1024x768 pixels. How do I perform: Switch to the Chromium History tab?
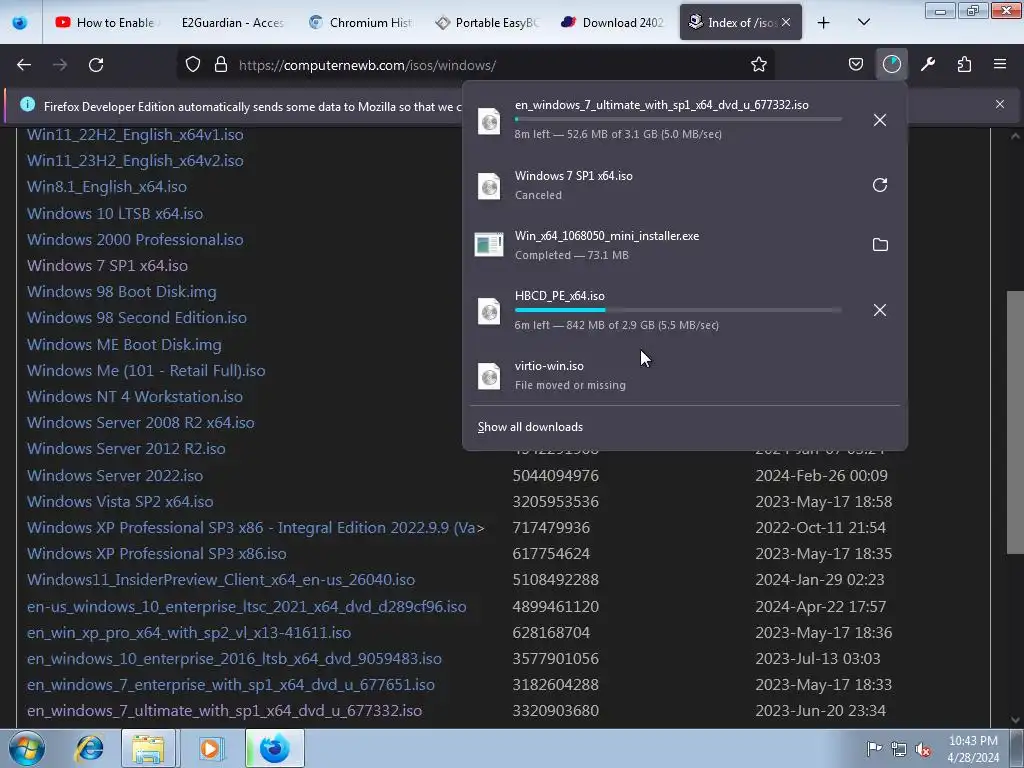point(360,23)
